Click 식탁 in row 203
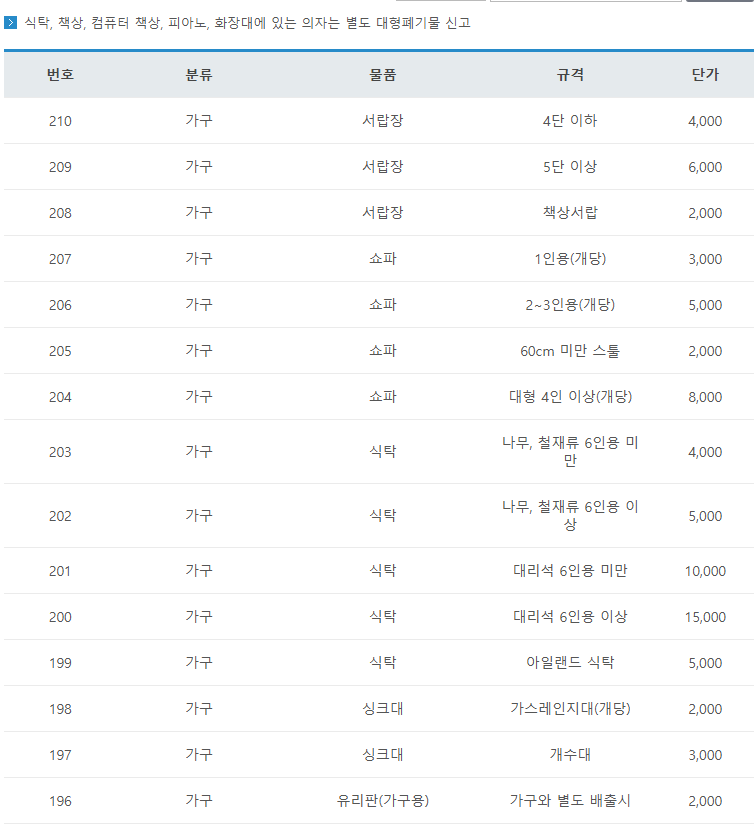The image size is (755, 826). (x=383, y=452)
